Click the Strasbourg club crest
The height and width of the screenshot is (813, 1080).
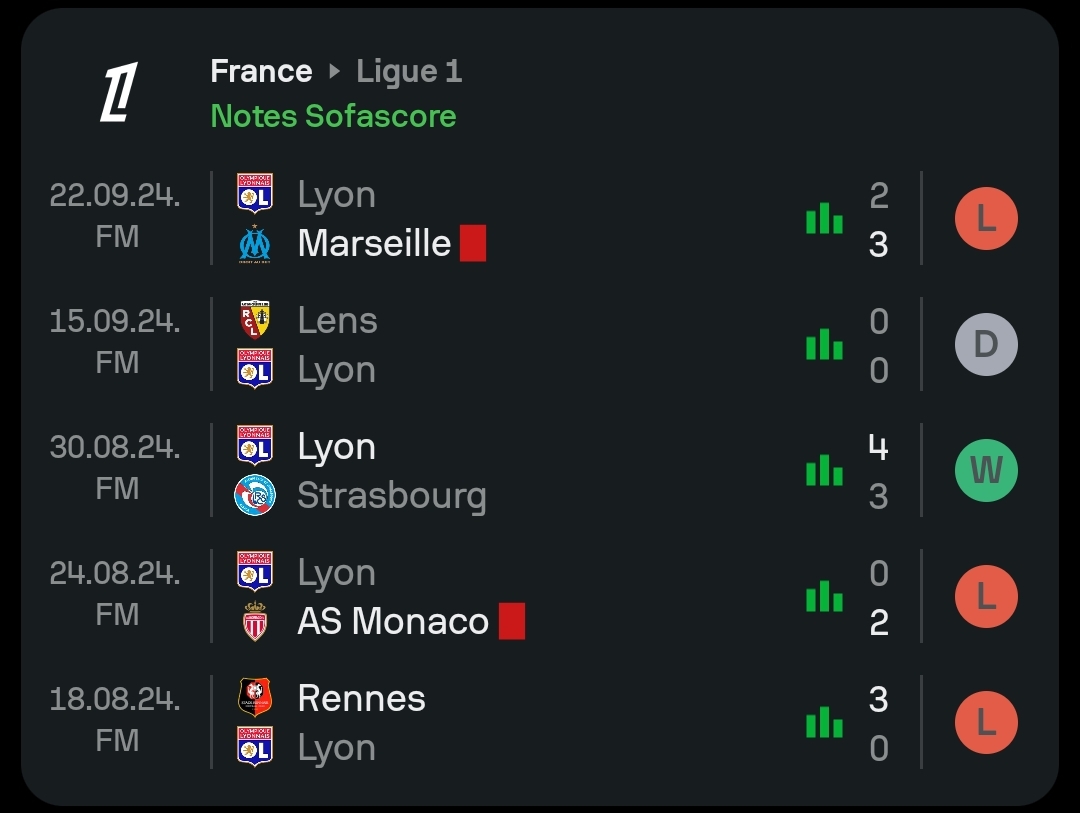[255, 495]
